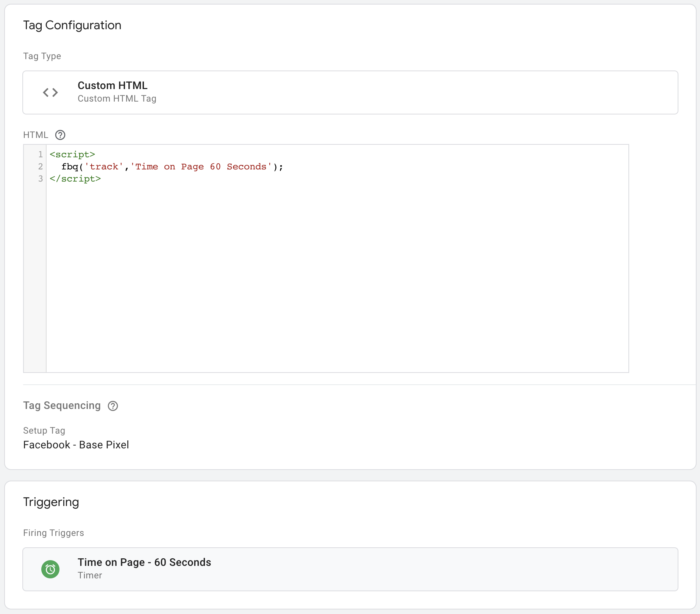Click the green Timer trigger icon
This screenshot has width=700, height=614.
pos(50,569)
